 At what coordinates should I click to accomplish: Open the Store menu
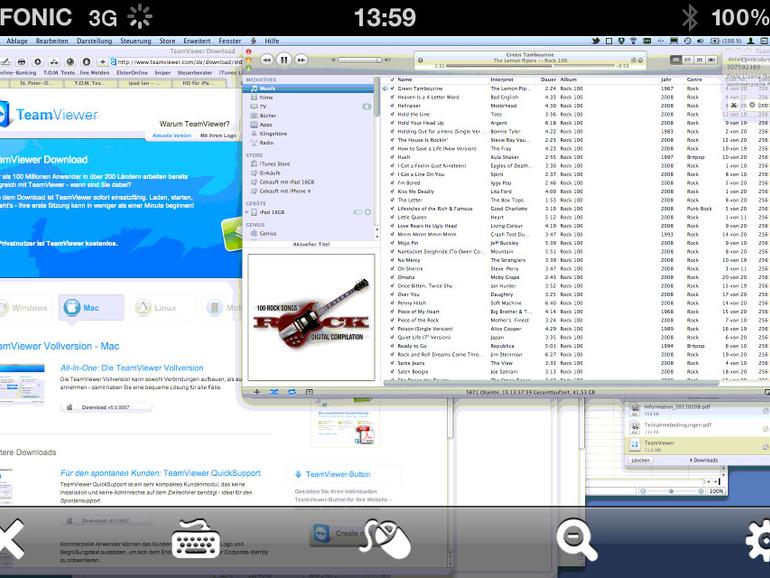pos(167,41)
